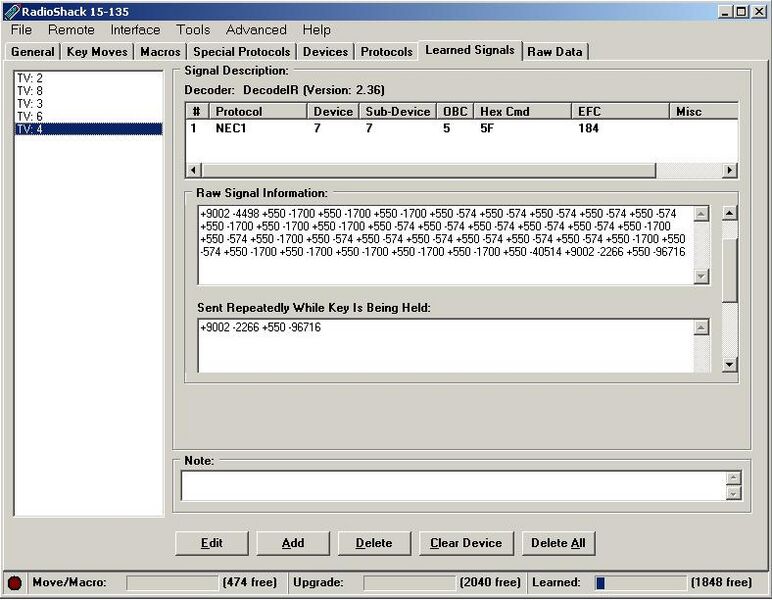Click the Sub-Device column header
This screenshot has width=772, height=600.
click(398, 112)
